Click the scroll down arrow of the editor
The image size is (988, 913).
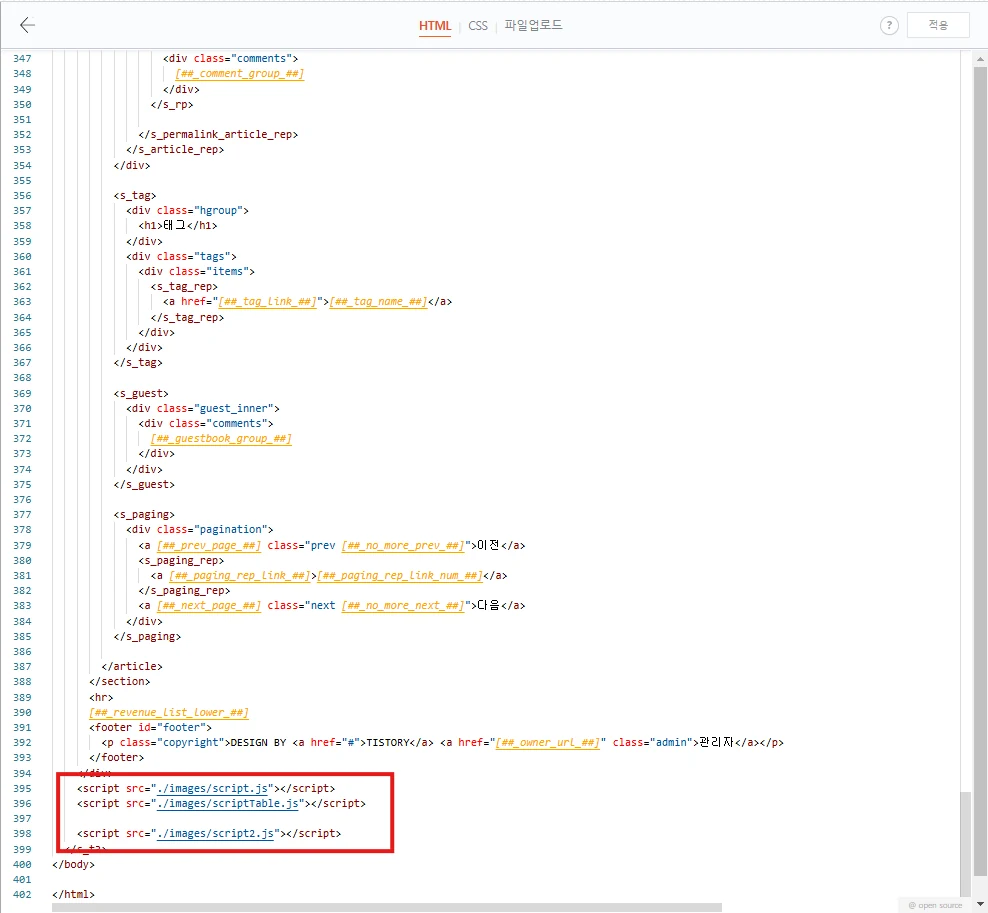click(x=979, y=904)
